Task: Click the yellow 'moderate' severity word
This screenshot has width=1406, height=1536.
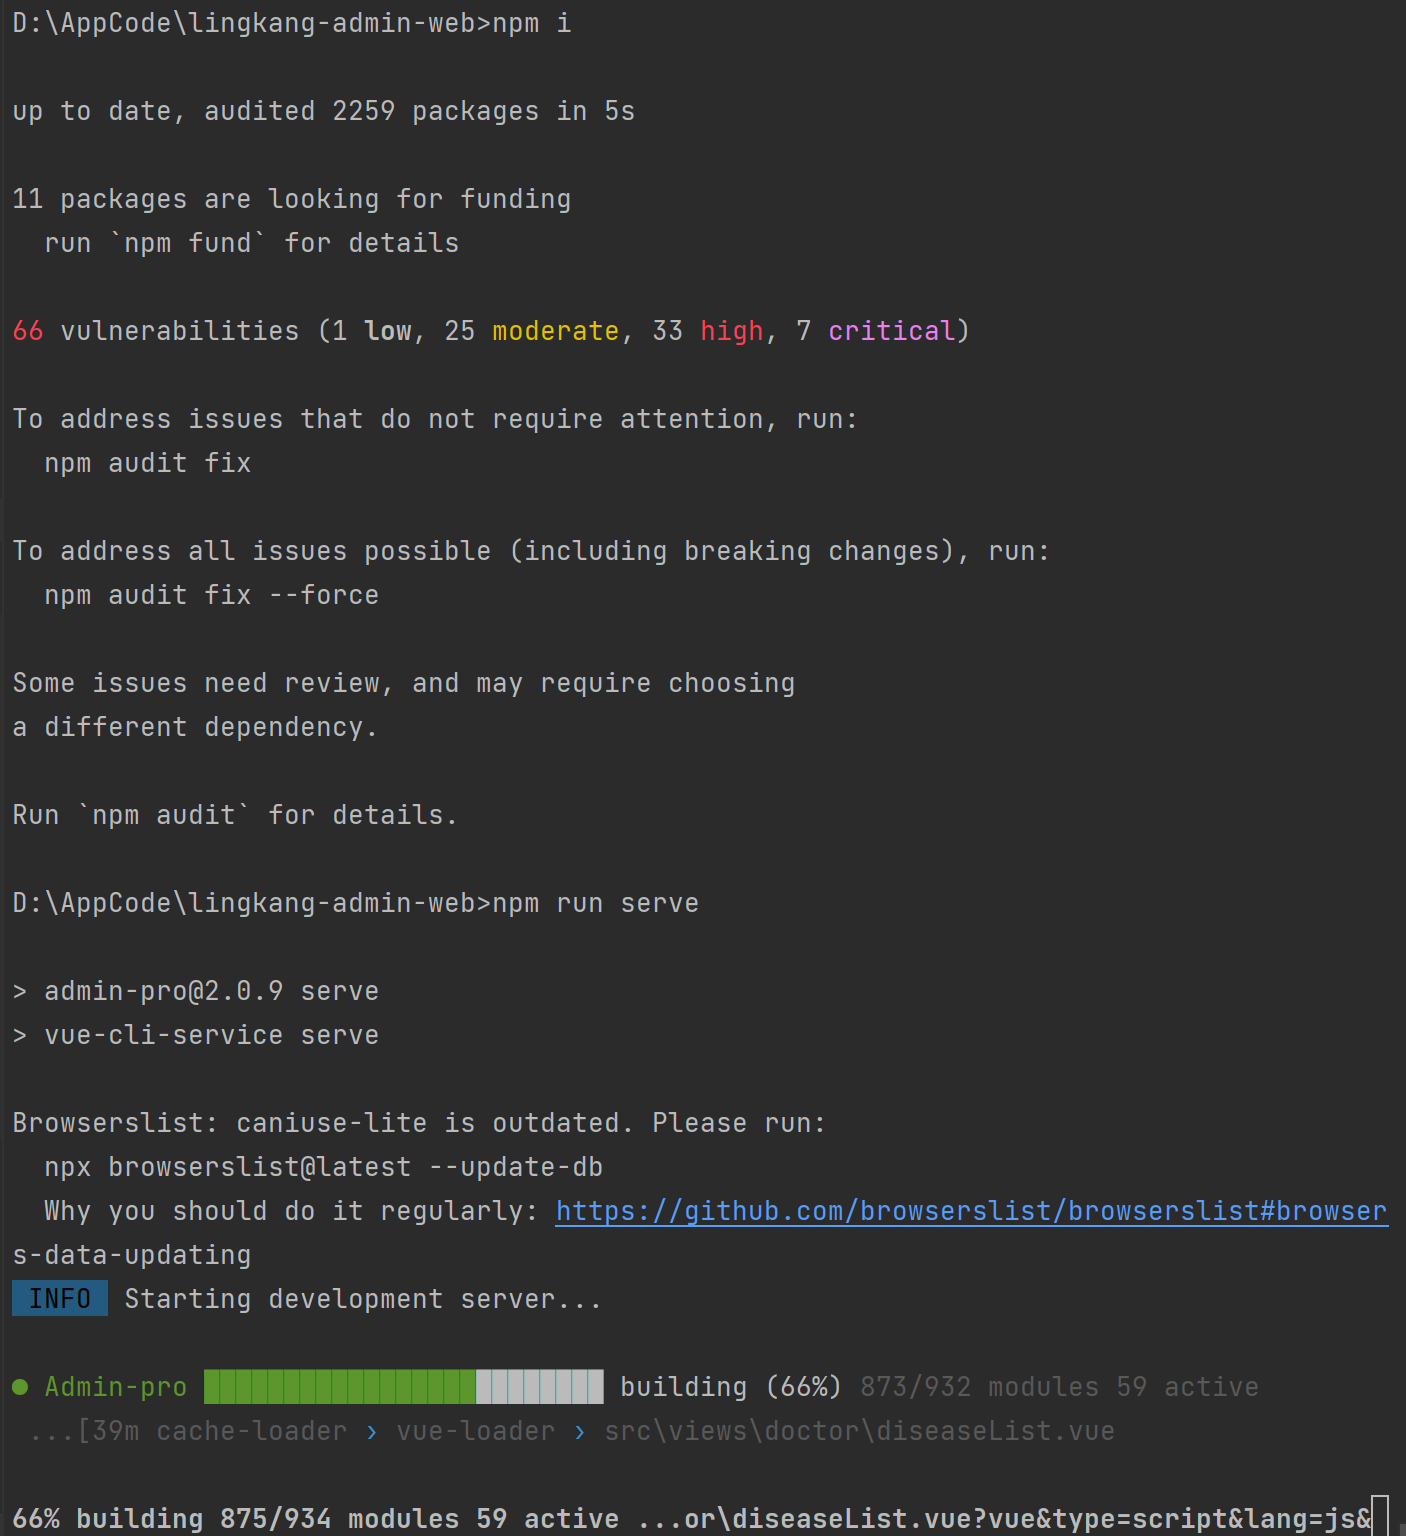Action: [x=556, y=331]
